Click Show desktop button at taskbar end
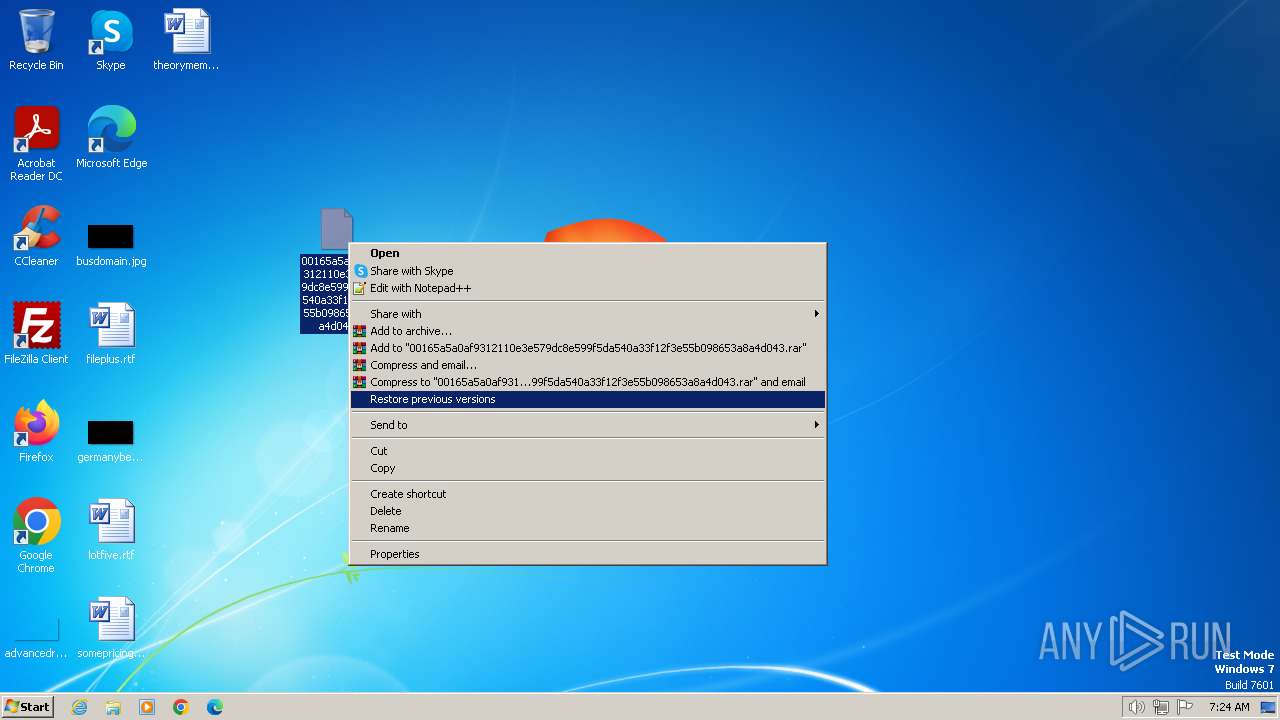 tap(1268, 707)
